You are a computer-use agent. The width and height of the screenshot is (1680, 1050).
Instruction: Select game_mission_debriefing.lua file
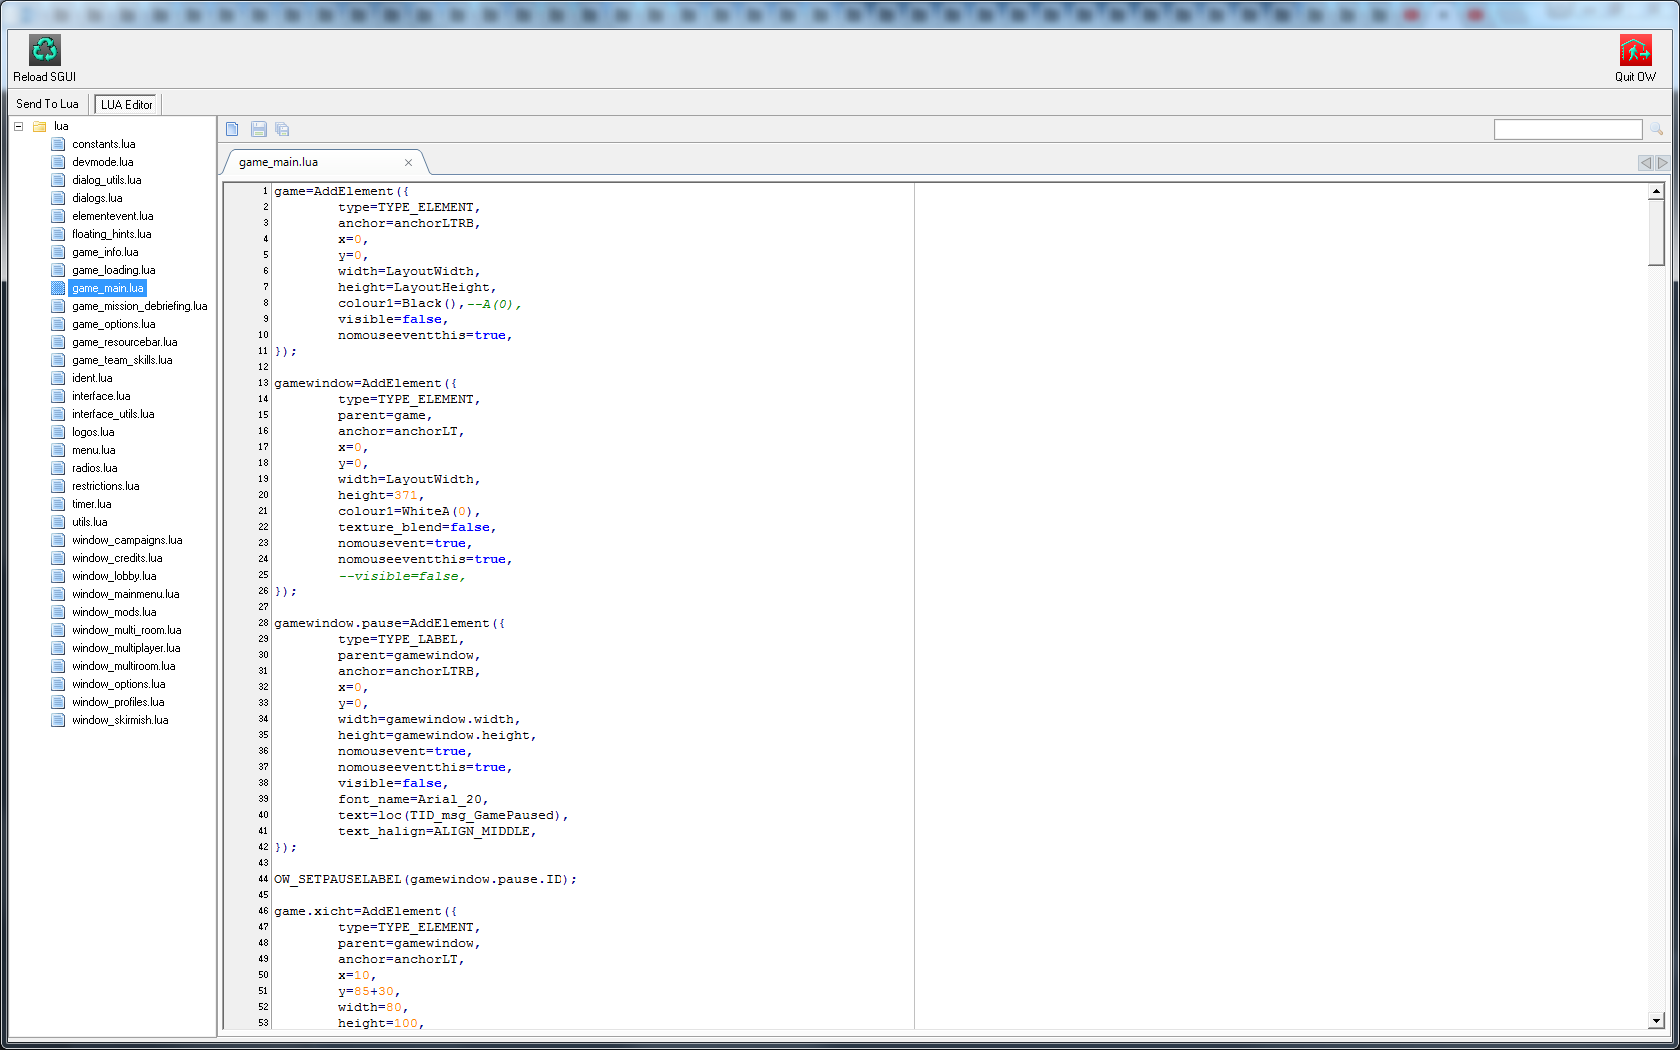coord(139,306)
